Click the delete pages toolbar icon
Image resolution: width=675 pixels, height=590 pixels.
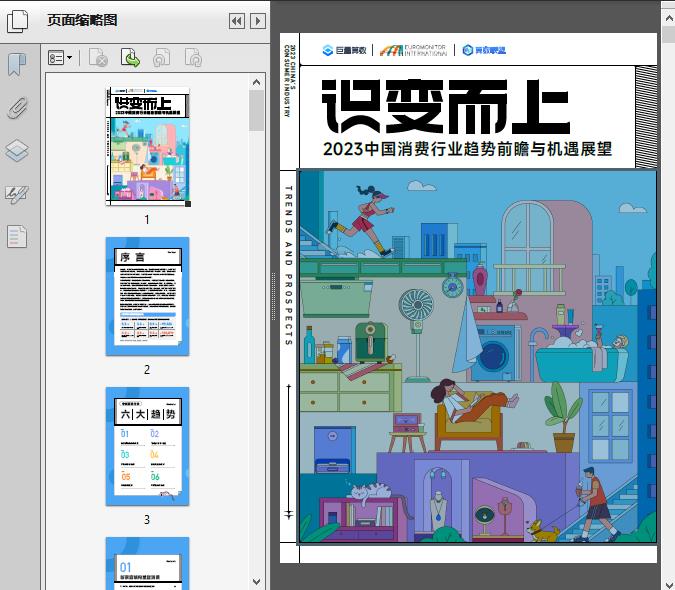(x=98, y=58)
